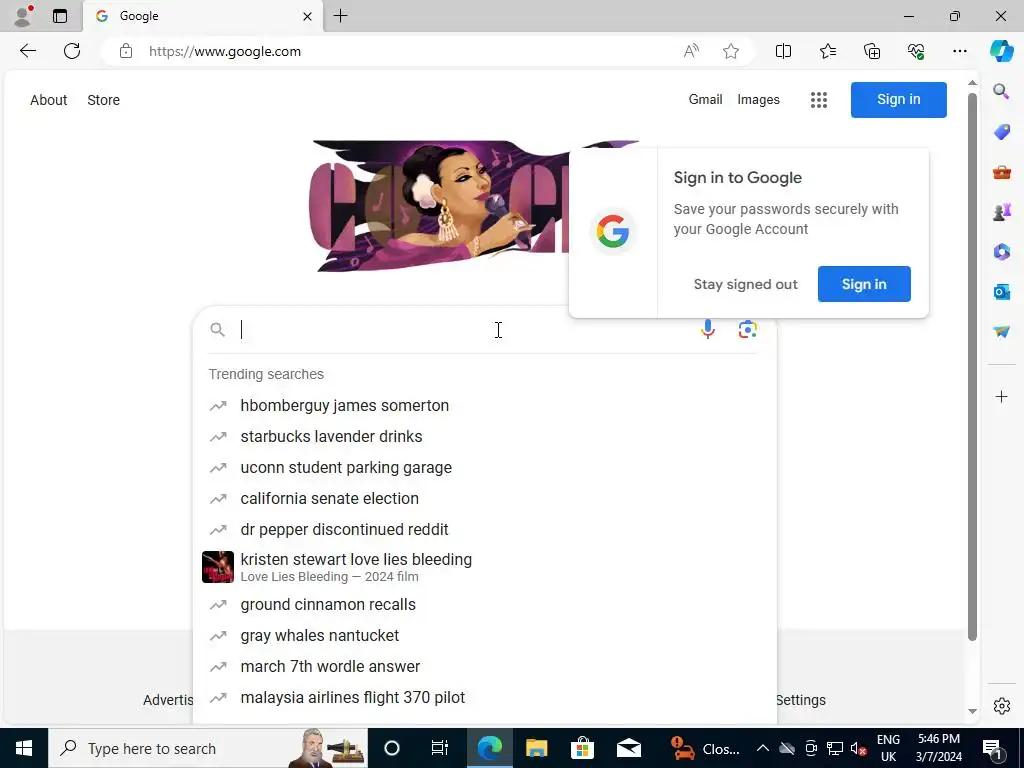Click Sign in within the popup
1024x768 pixels.
pyautogui.click(x=864, y=284)
